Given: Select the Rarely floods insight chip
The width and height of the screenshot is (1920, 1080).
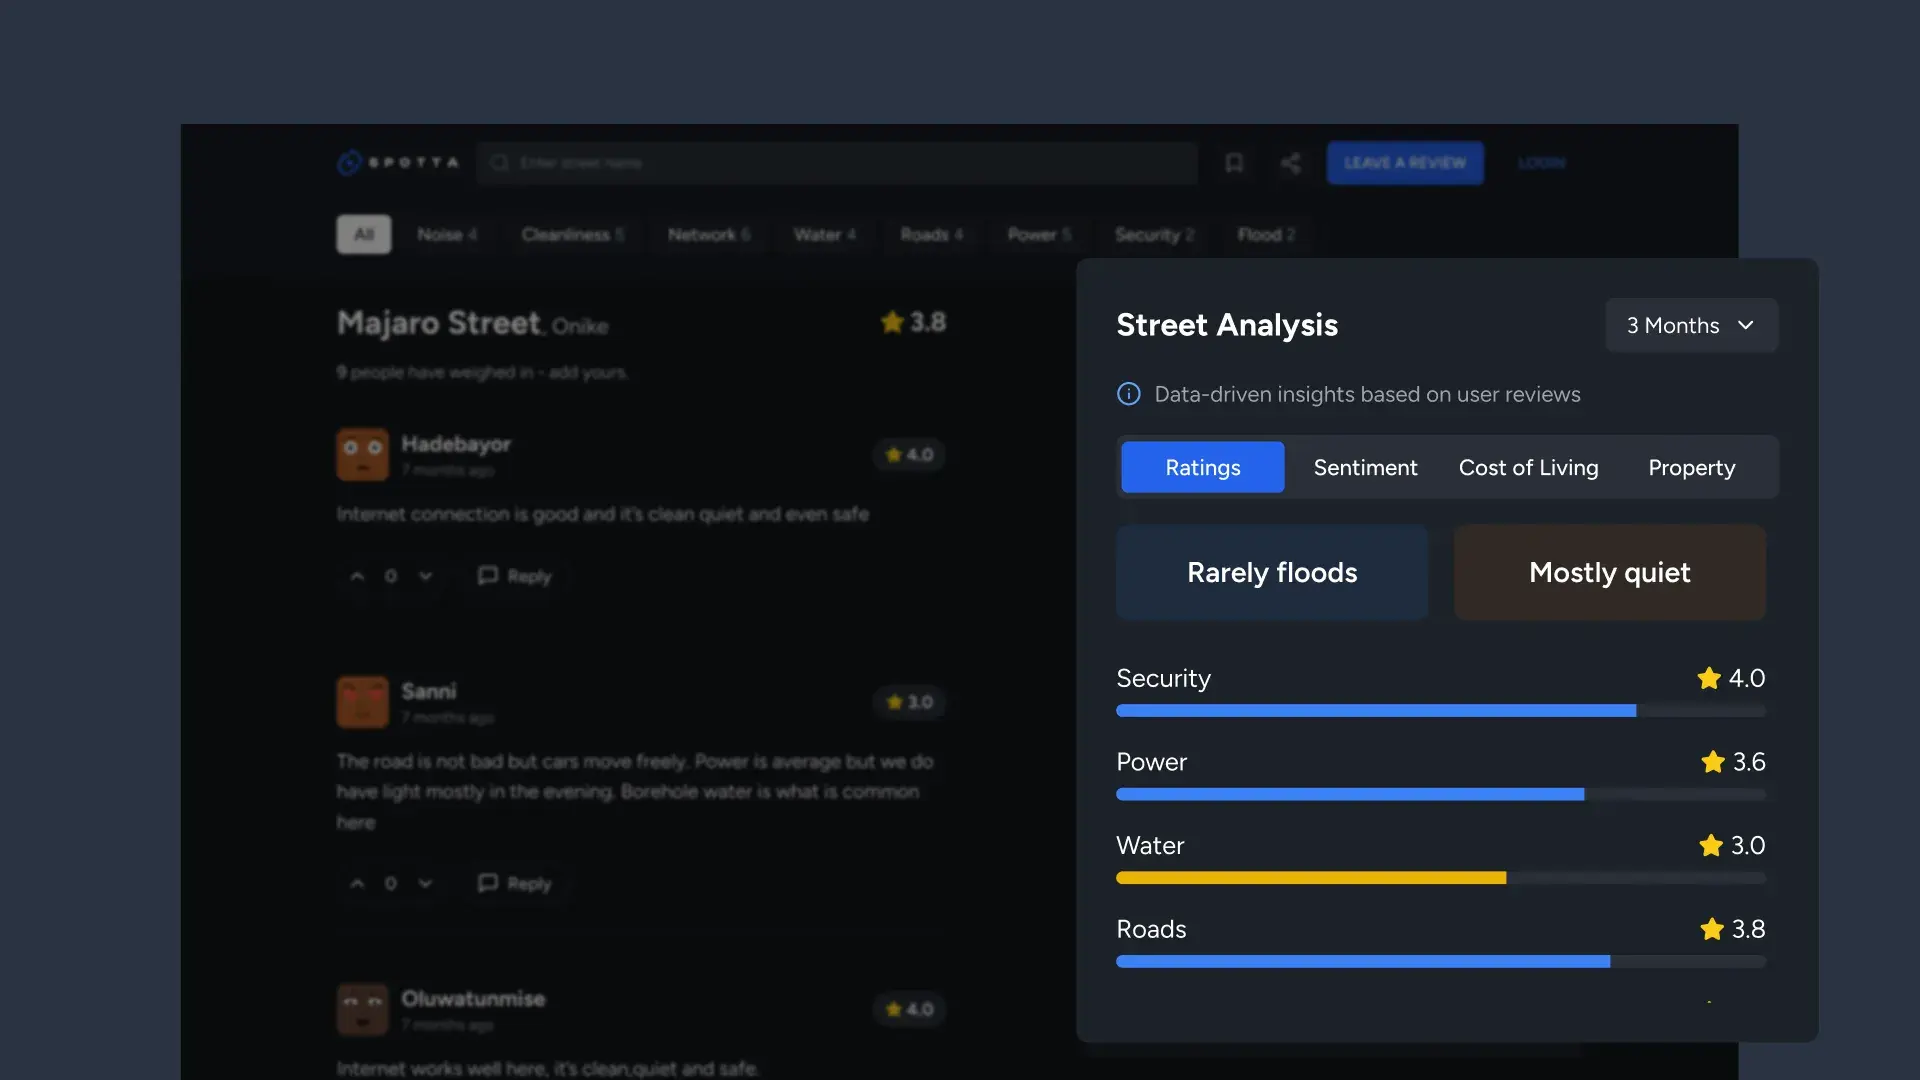Looking at the screenshot, I should pos(1271,572).
